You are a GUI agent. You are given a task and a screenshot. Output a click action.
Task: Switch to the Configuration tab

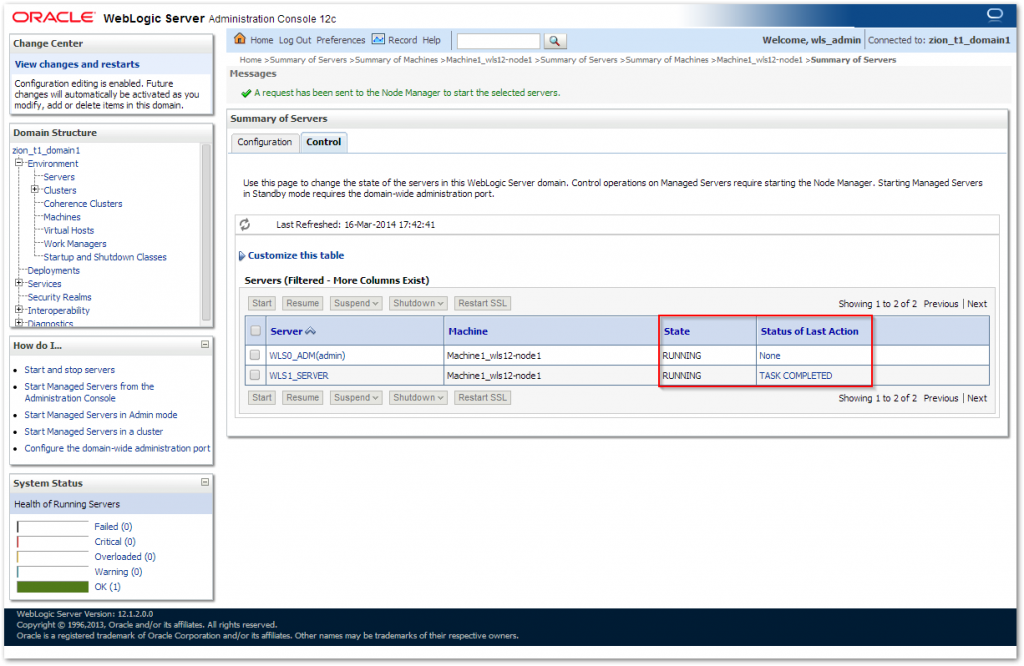click(x=265, y=142)
